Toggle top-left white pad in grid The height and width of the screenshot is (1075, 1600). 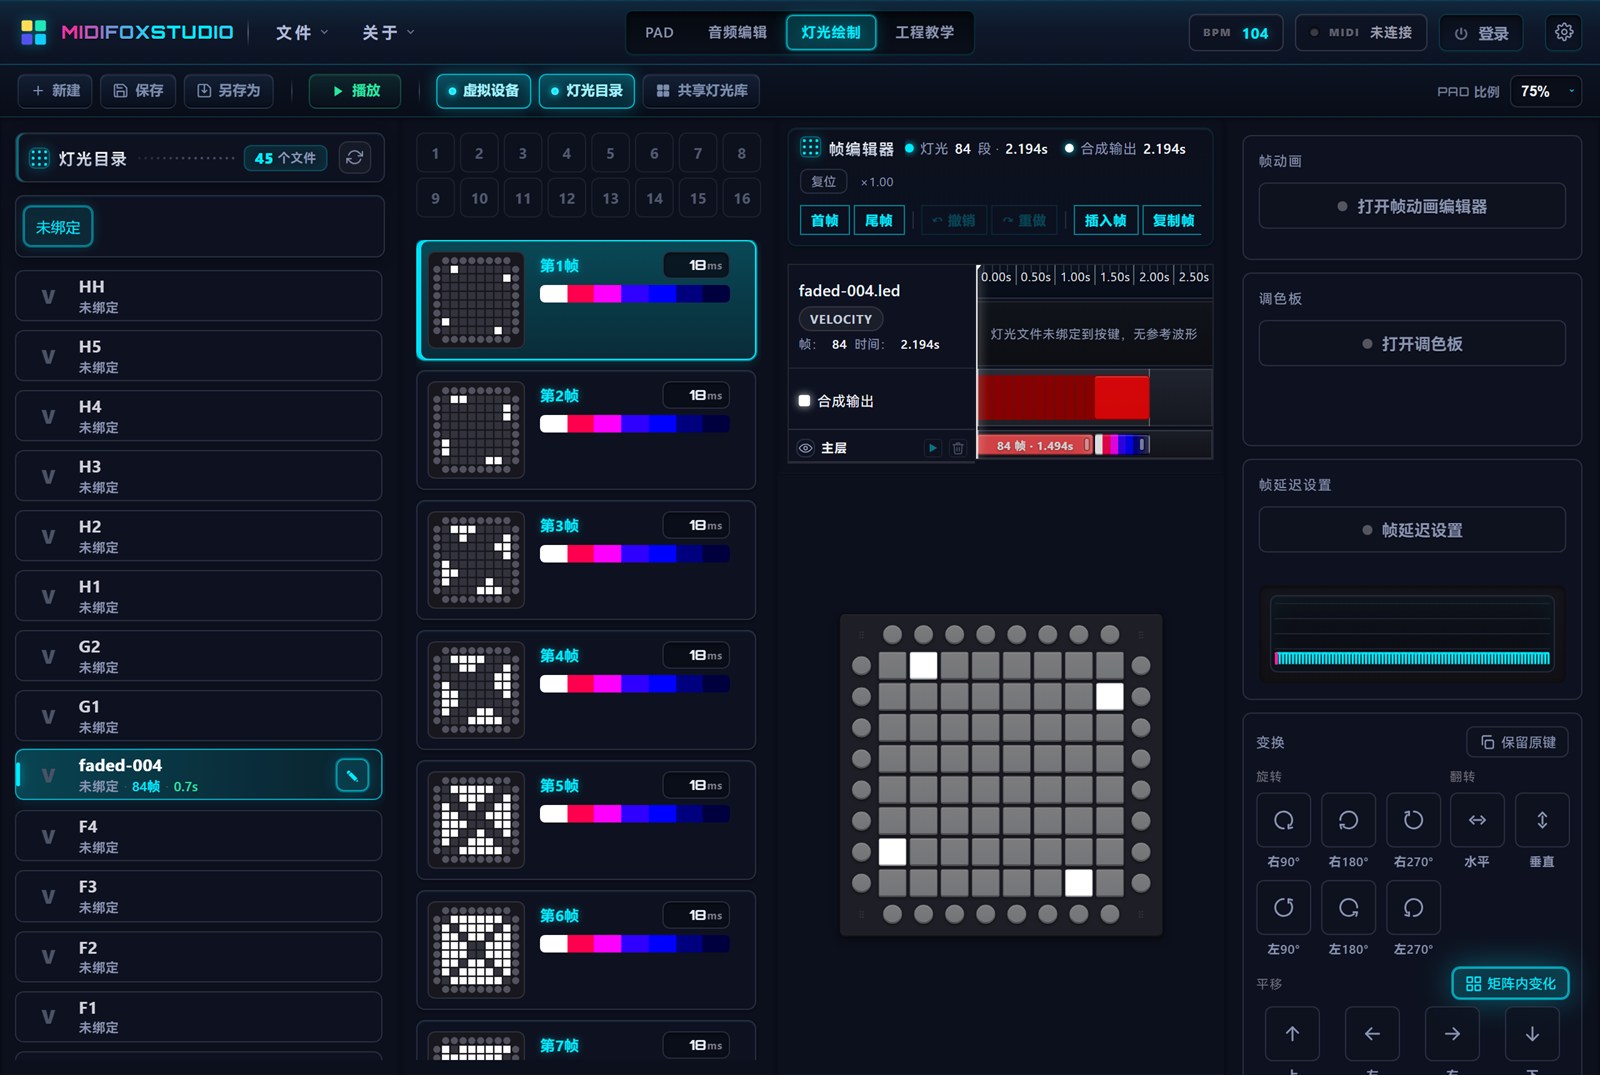point(923,665)
